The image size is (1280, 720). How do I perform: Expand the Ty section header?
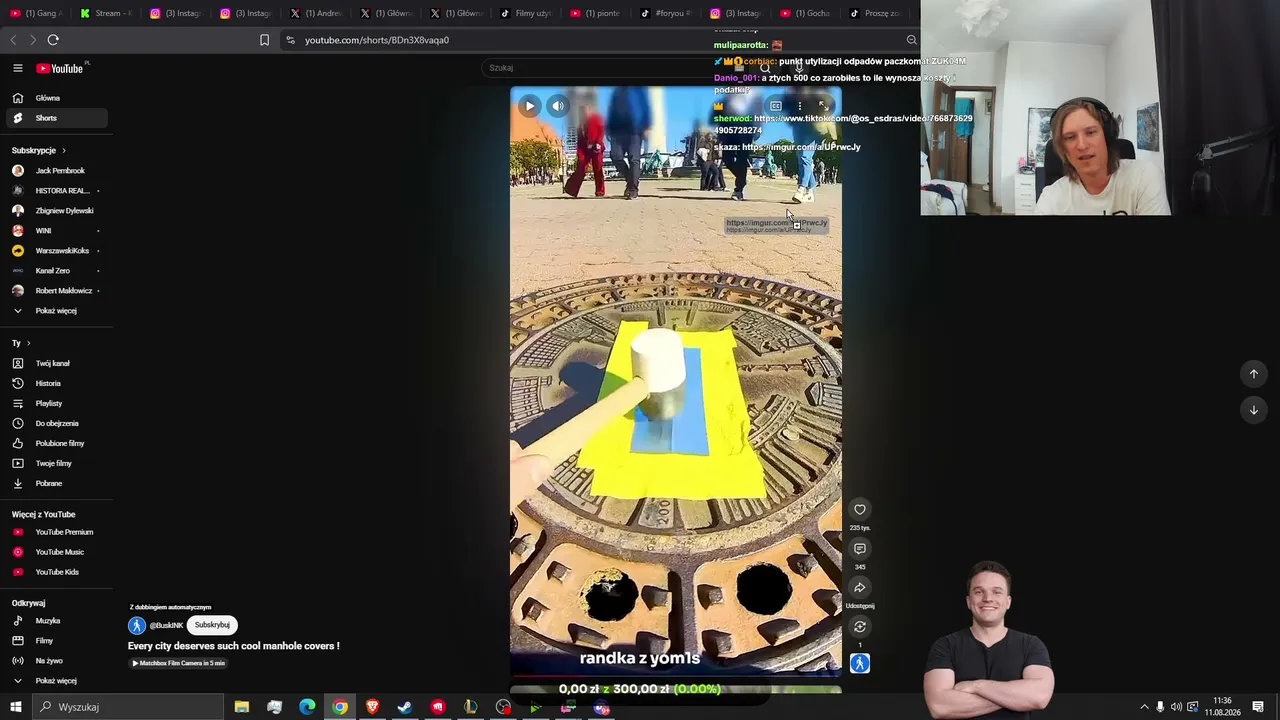[21, 343]
